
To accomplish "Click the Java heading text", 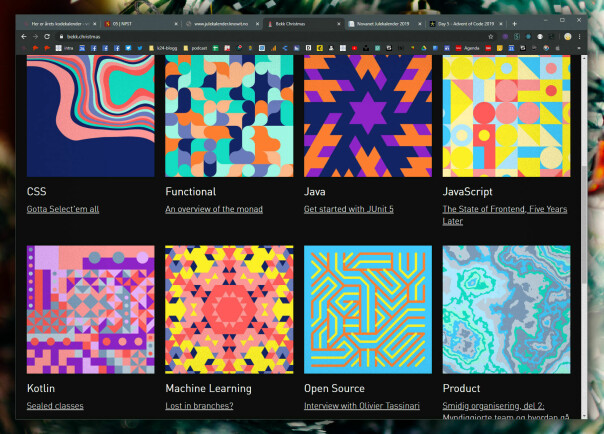I will pos(315,191).
